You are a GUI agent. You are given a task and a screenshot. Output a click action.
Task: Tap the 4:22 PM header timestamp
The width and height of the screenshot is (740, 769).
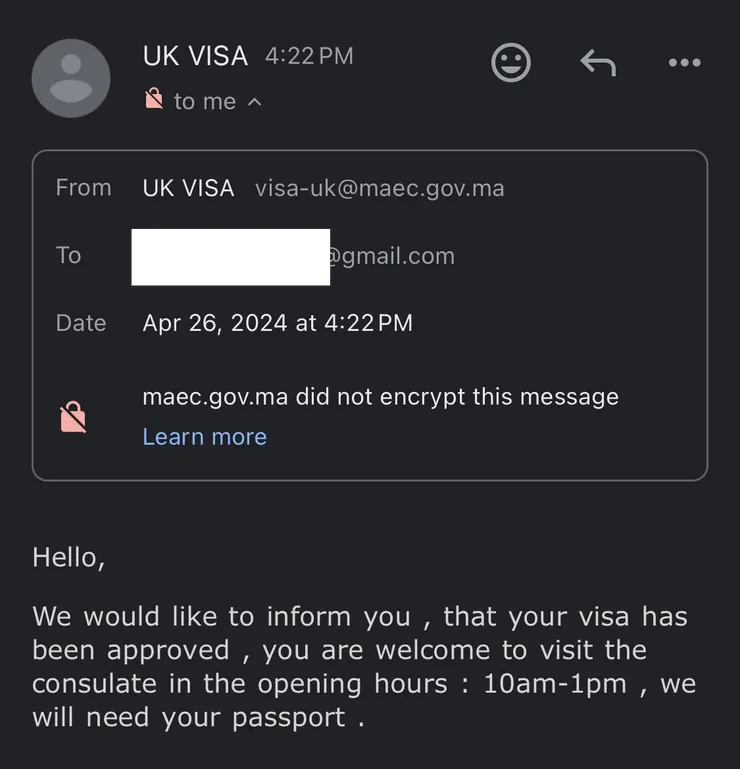(x=309, y=57)
